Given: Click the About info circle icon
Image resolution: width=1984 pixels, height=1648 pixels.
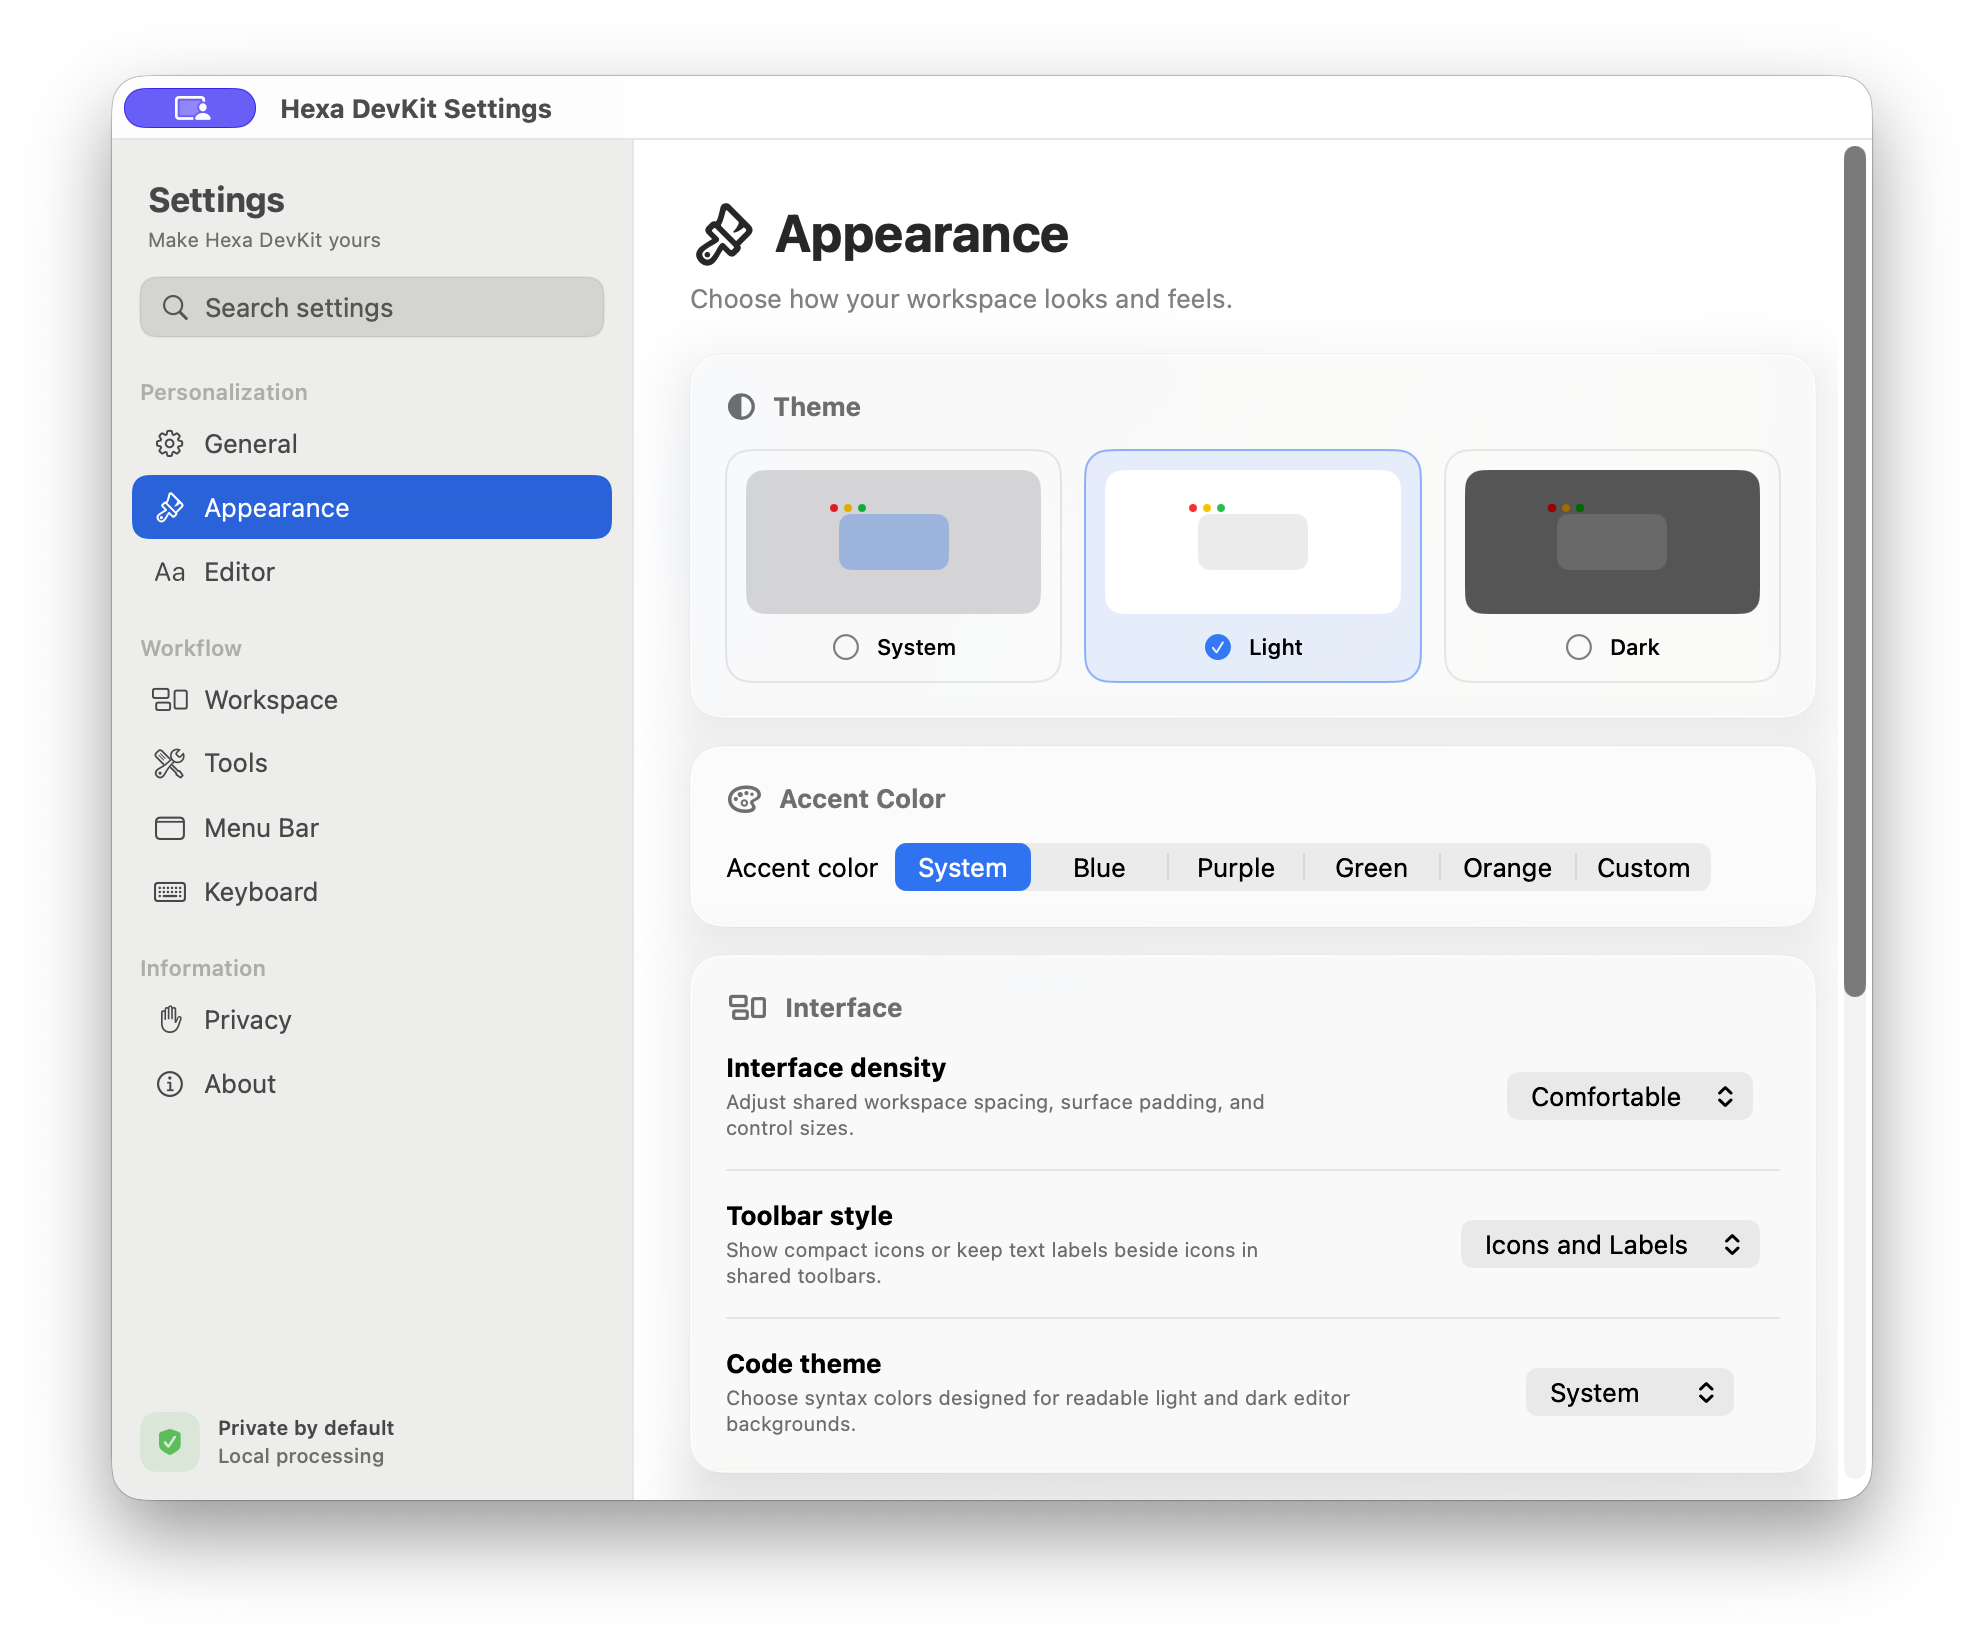Looking at the screenshot, I should click(170, 1084).
